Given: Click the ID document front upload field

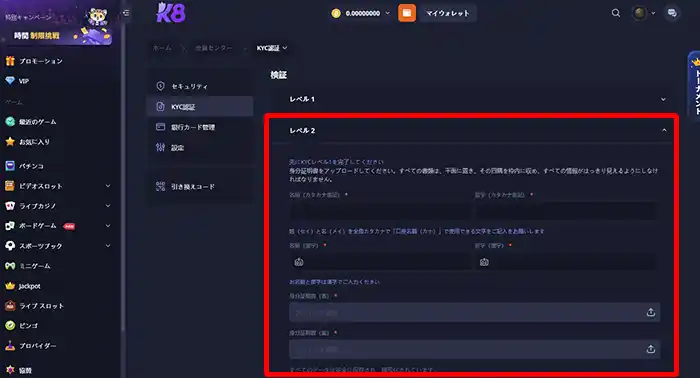Looking at the screenshot, I should (474, 312).
